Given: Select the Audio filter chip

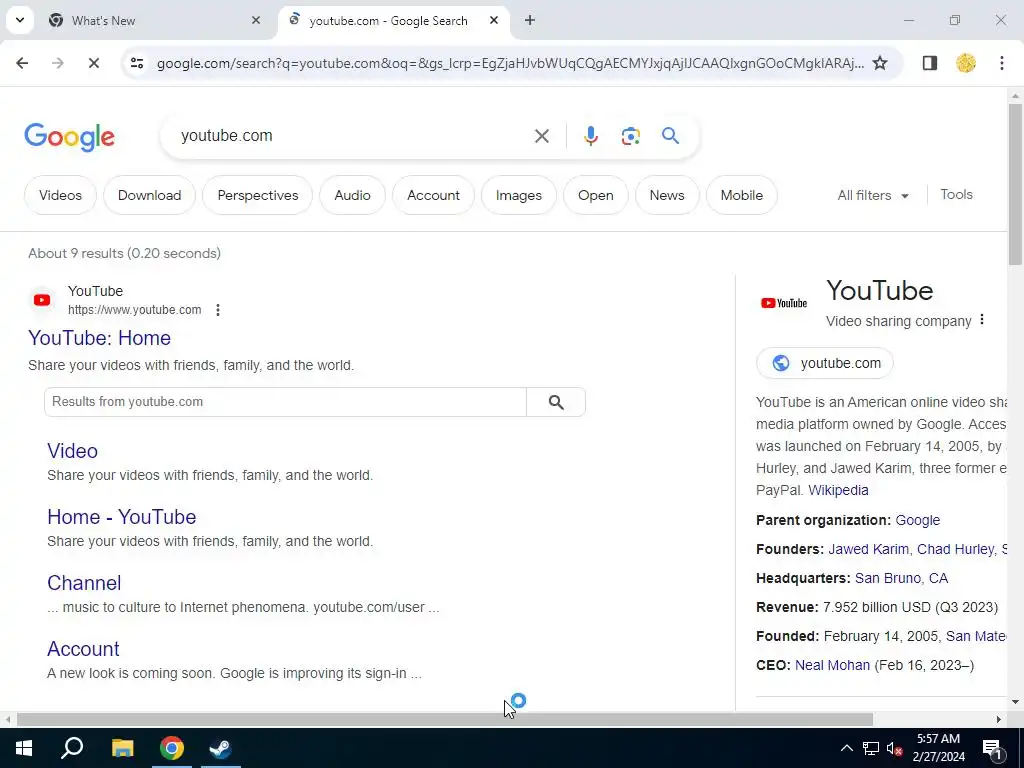Looking at the screenshot, I should 353,195.
